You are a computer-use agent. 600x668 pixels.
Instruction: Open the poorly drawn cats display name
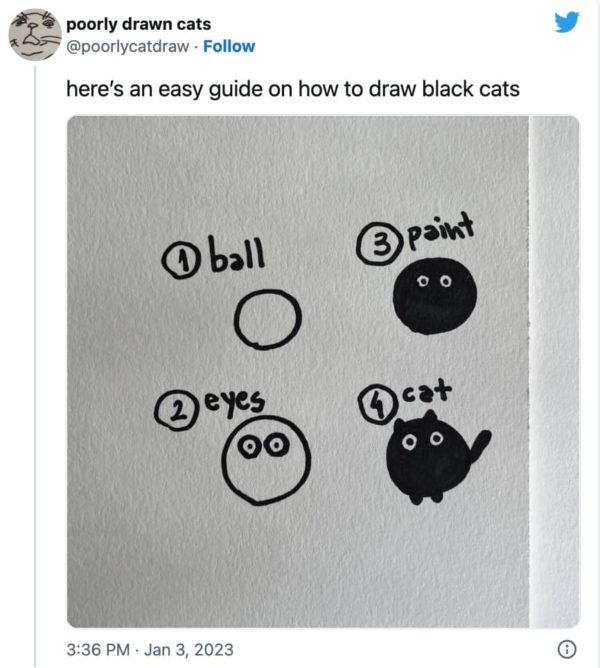138,24
